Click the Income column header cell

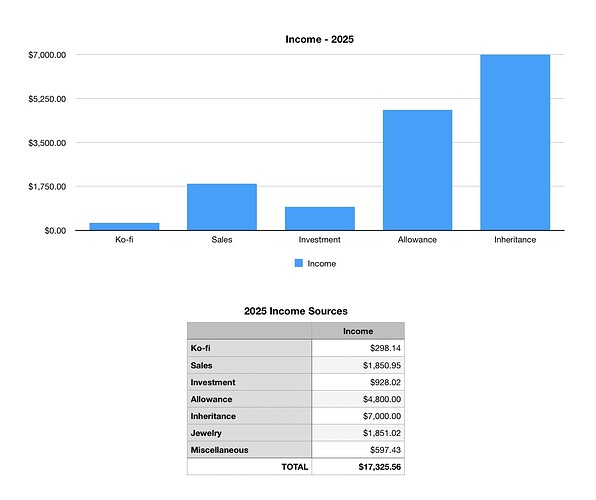coord(358,331)
